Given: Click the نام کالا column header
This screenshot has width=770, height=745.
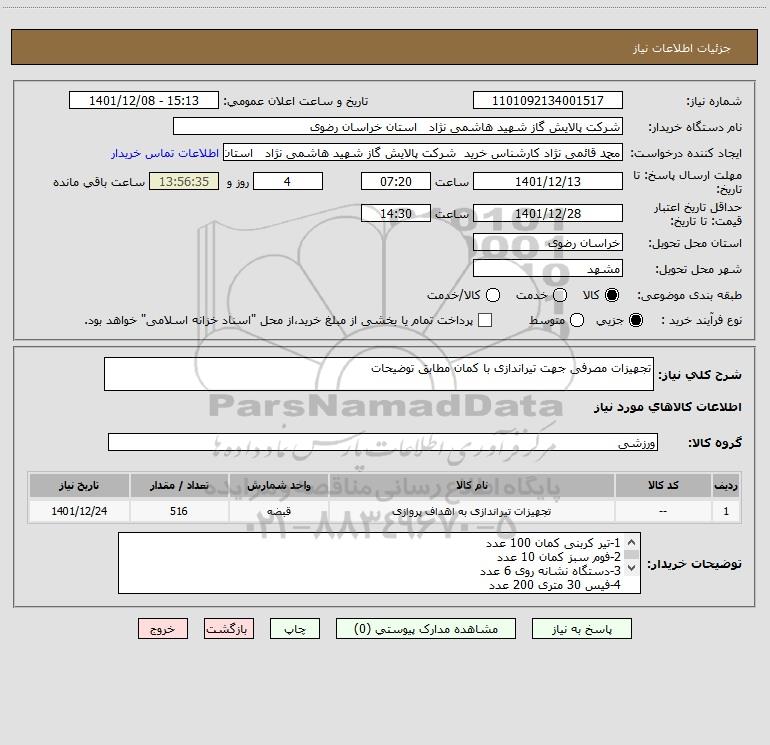Looking at the screenshot, I should tap(472, 485).
